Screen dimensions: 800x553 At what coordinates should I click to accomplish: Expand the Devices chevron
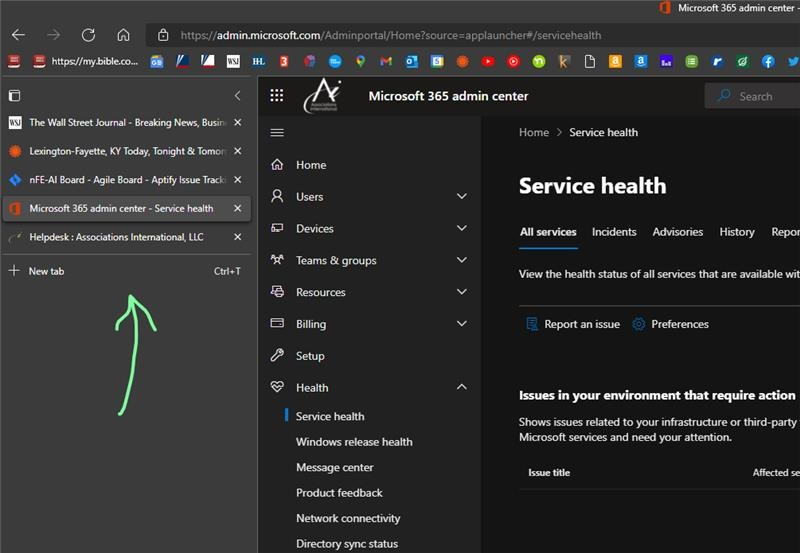click(x=462, y=228)
